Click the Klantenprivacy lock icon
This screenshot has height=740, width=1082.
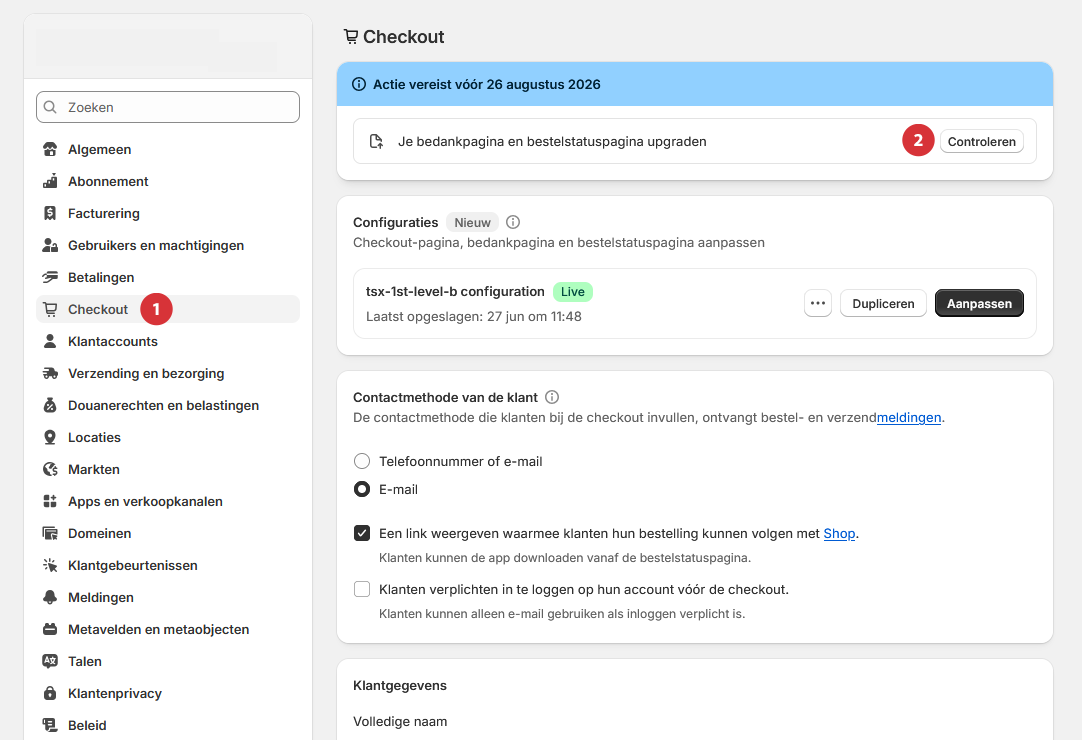(x=48, y=693)
